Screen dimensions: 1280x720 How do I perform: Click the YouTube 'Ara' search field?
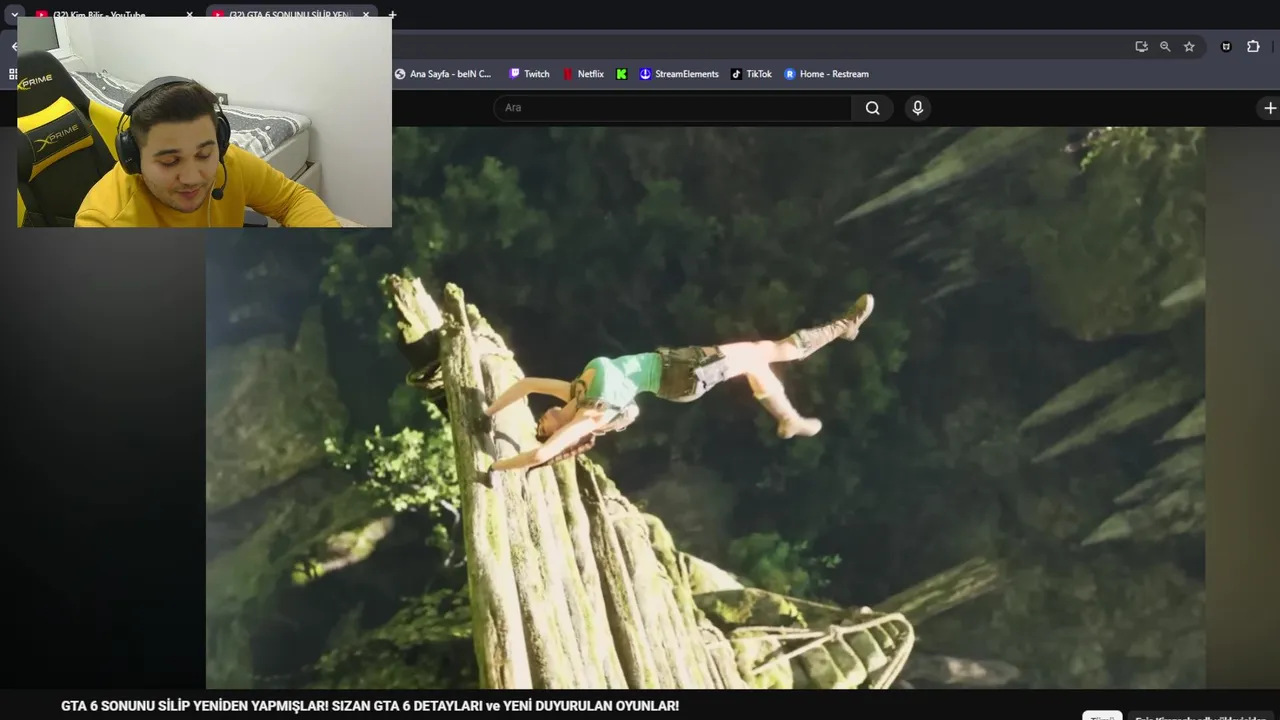tap(673, 108)
